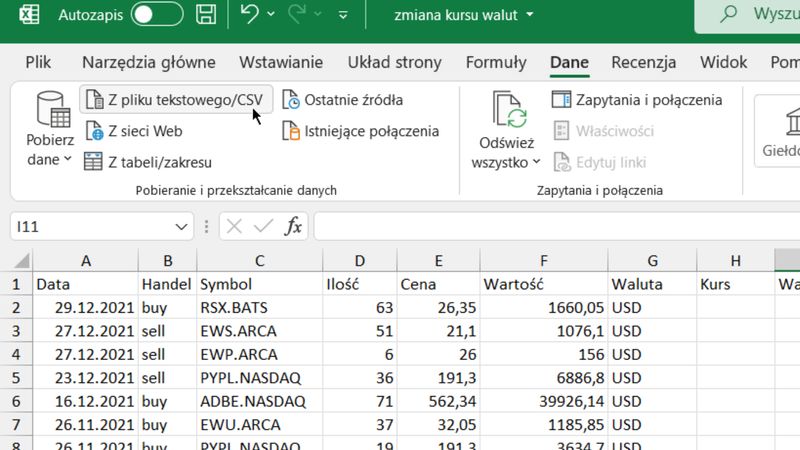The image size is (800, 450).
Task: Open the Wstawianie ribbon tab
Action: click(281, 62)
